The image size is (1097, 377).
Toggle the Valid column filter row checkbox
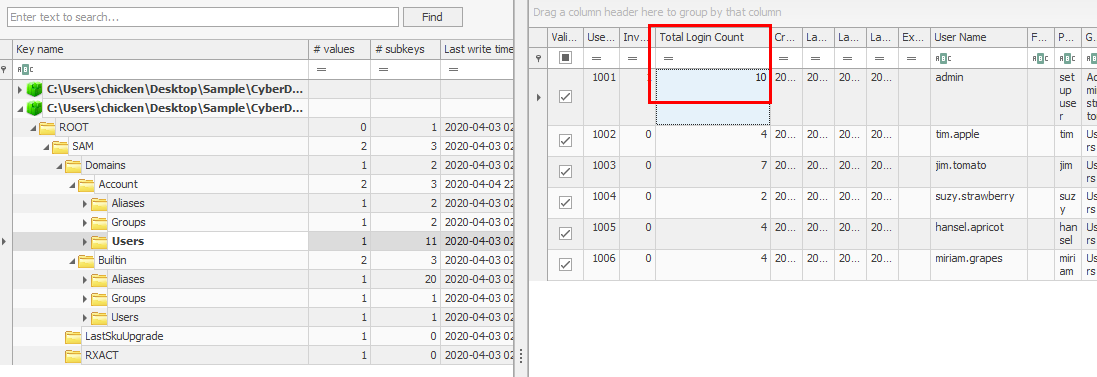click(x=565, y=58)
